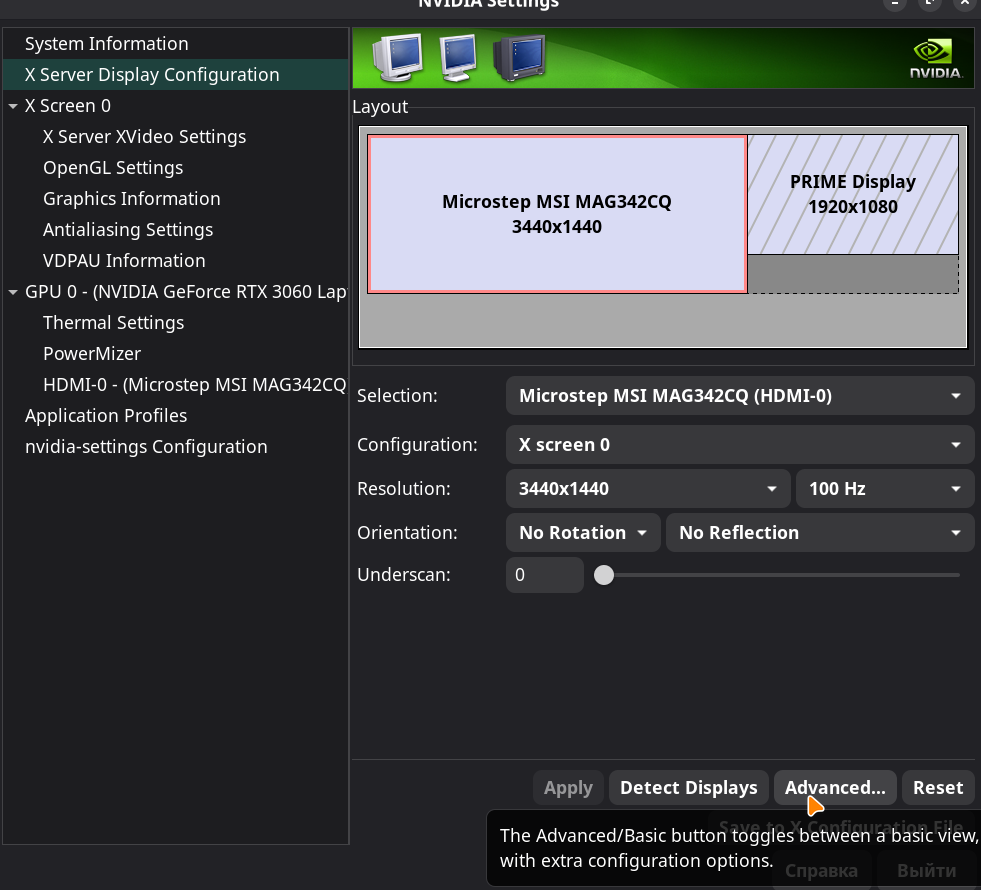Go to OpenGL Settings
The image size is (981, 890).
click(113, 168)
